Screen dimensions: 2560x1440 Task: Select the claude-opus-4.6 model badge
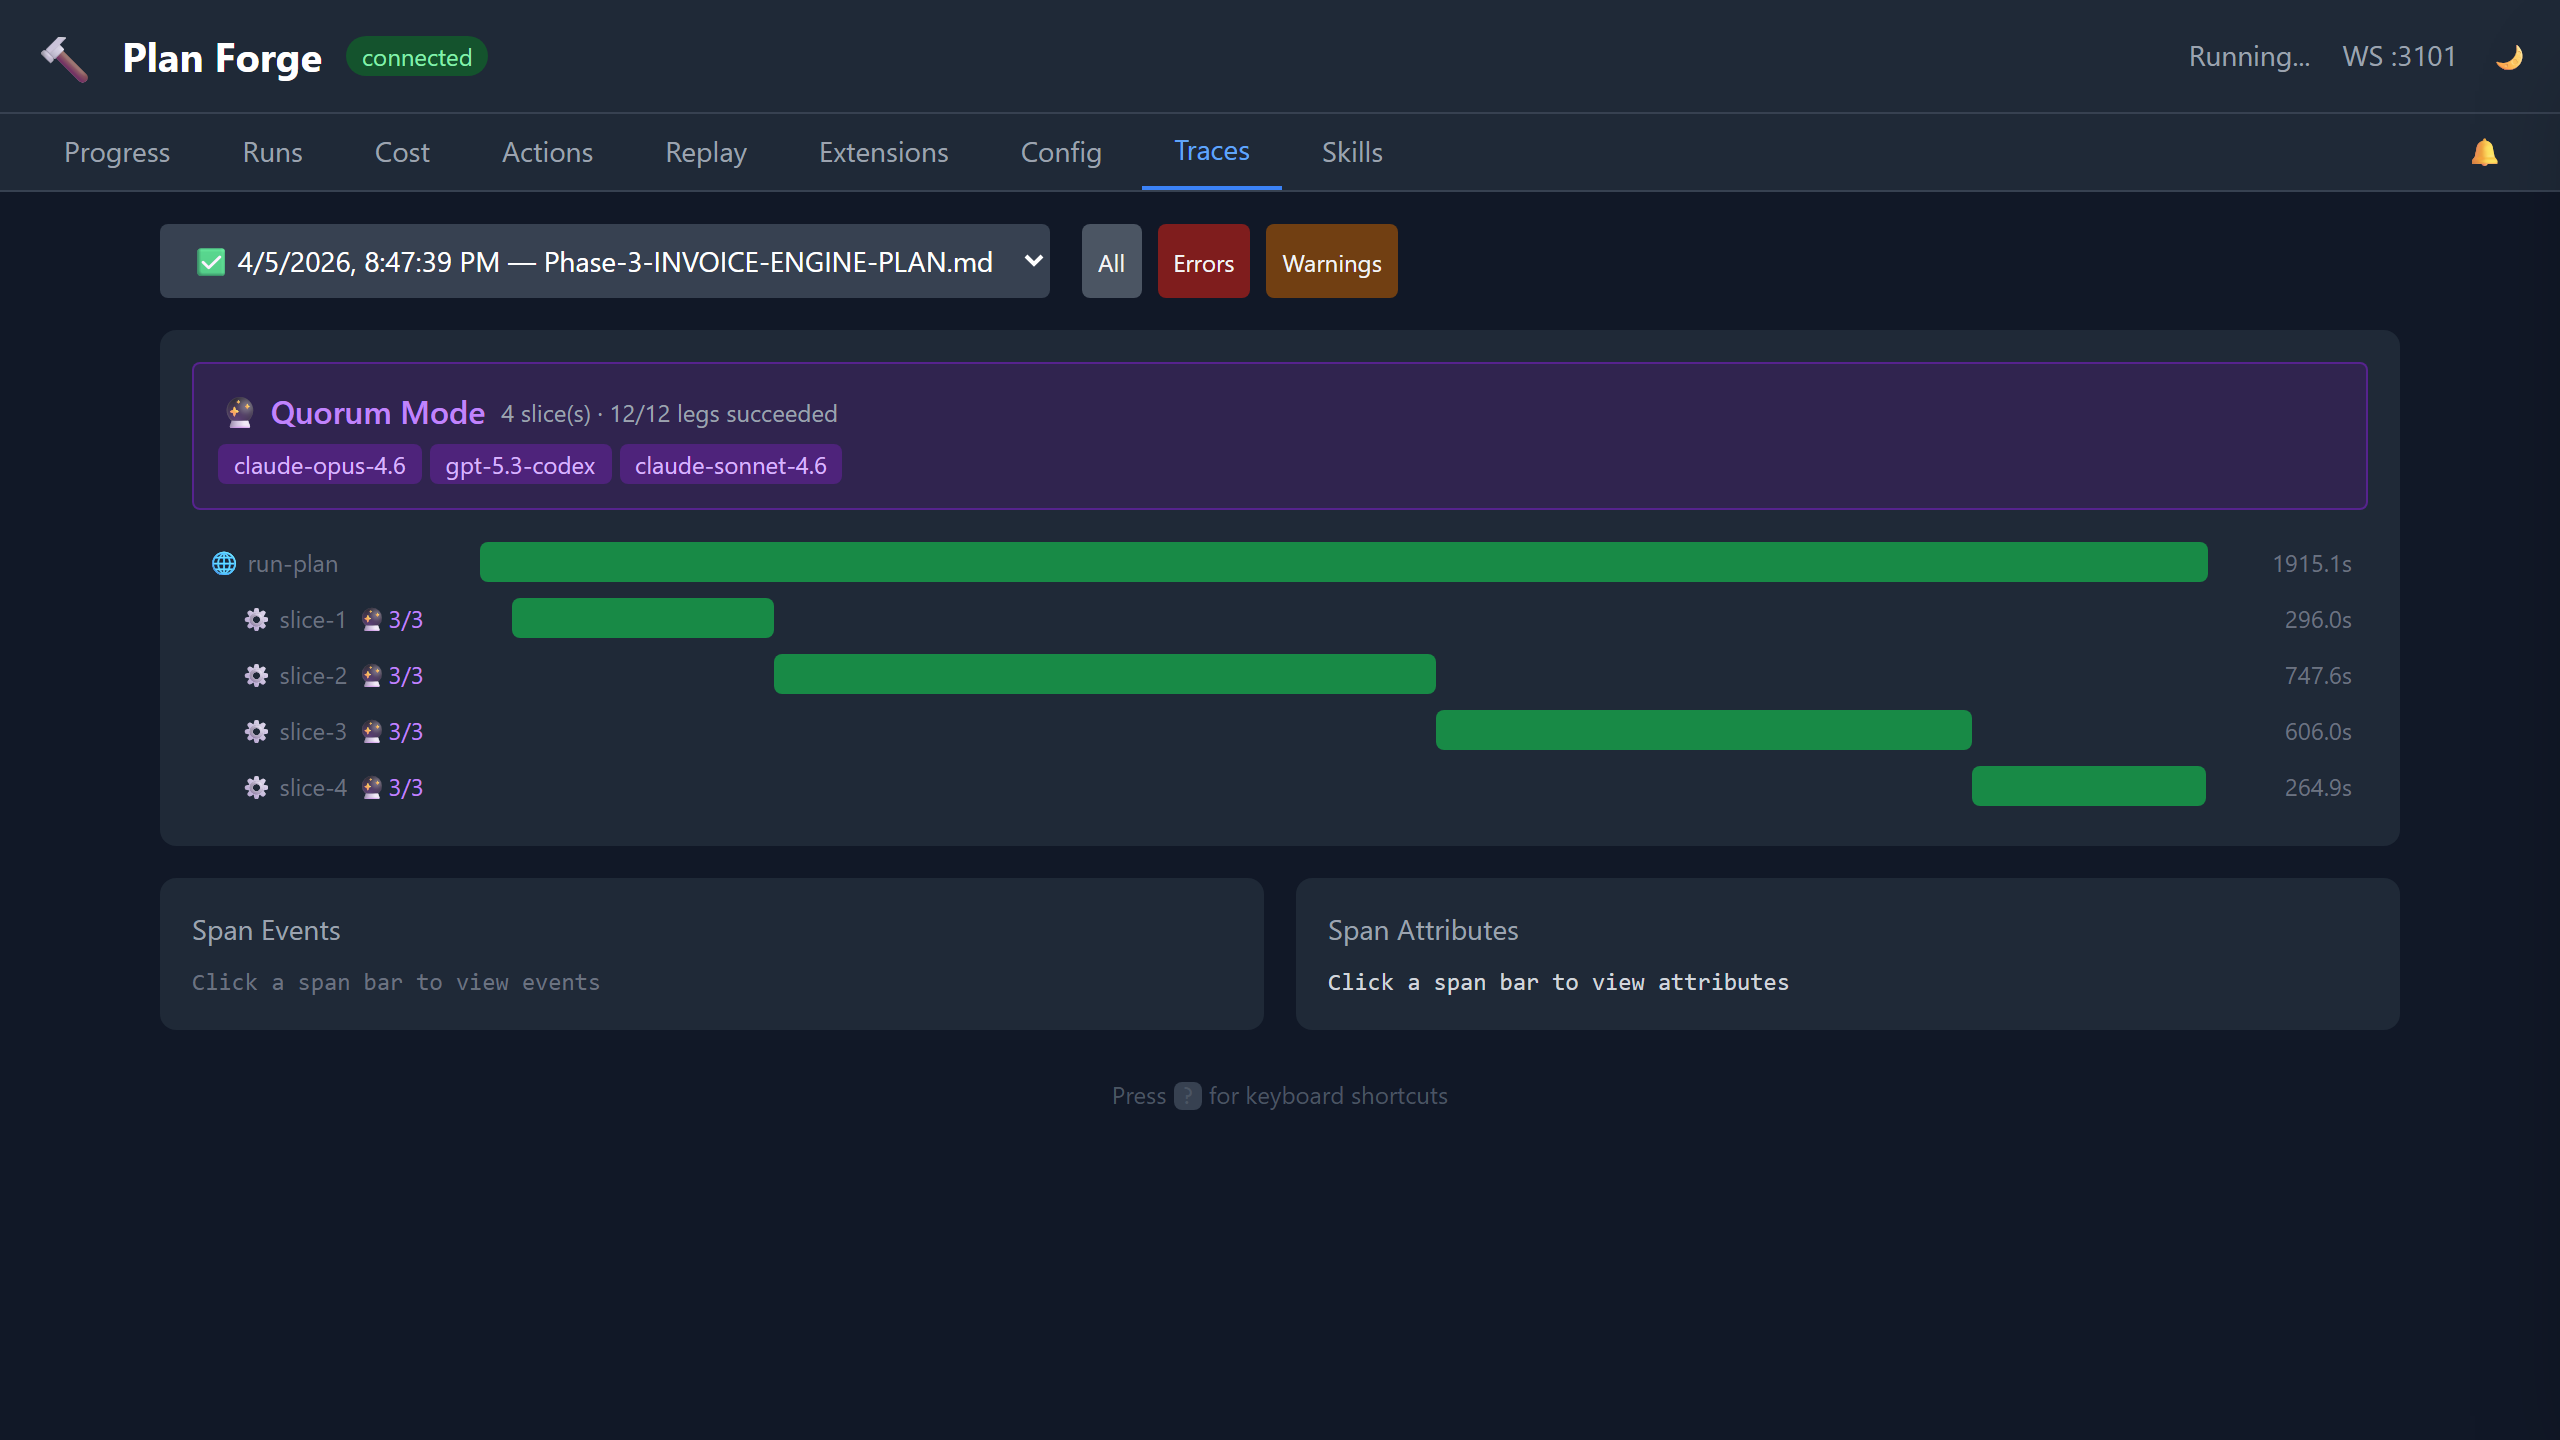point(319,464)
